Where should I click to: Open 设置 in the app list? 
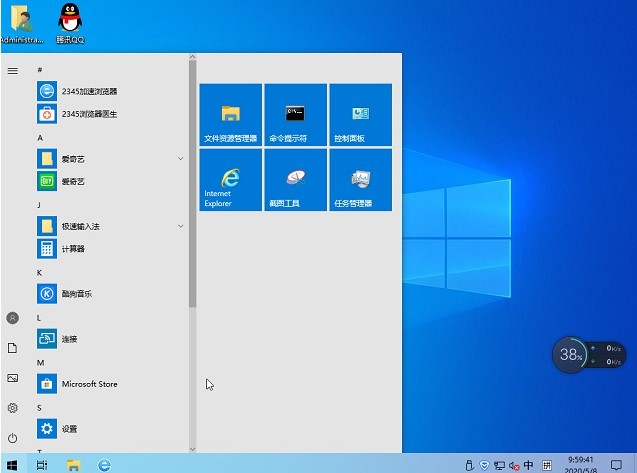pyautogui.click(x=68, y=429)
